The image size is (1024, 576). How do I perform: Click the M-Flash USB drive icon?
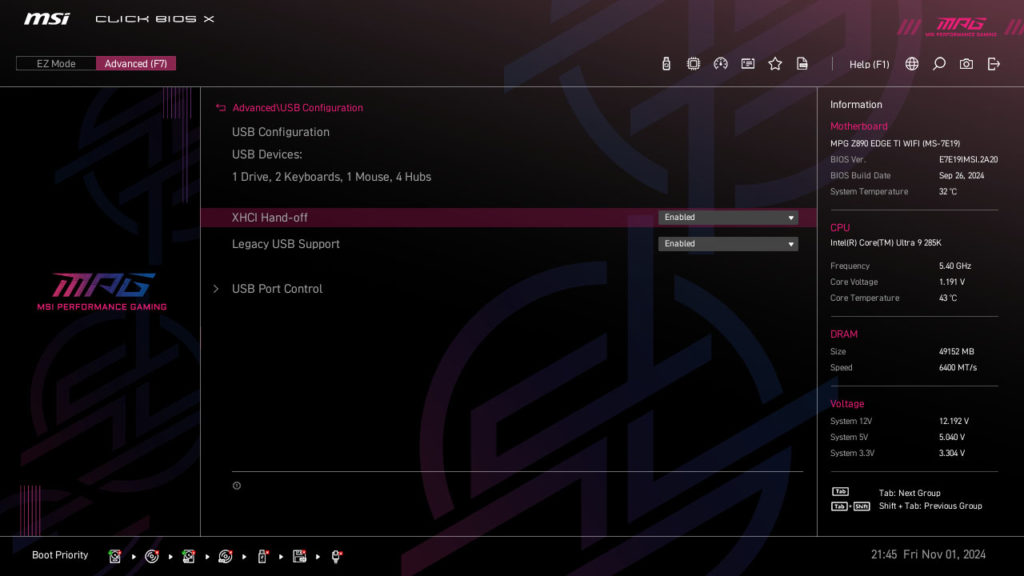coord(665,63)
